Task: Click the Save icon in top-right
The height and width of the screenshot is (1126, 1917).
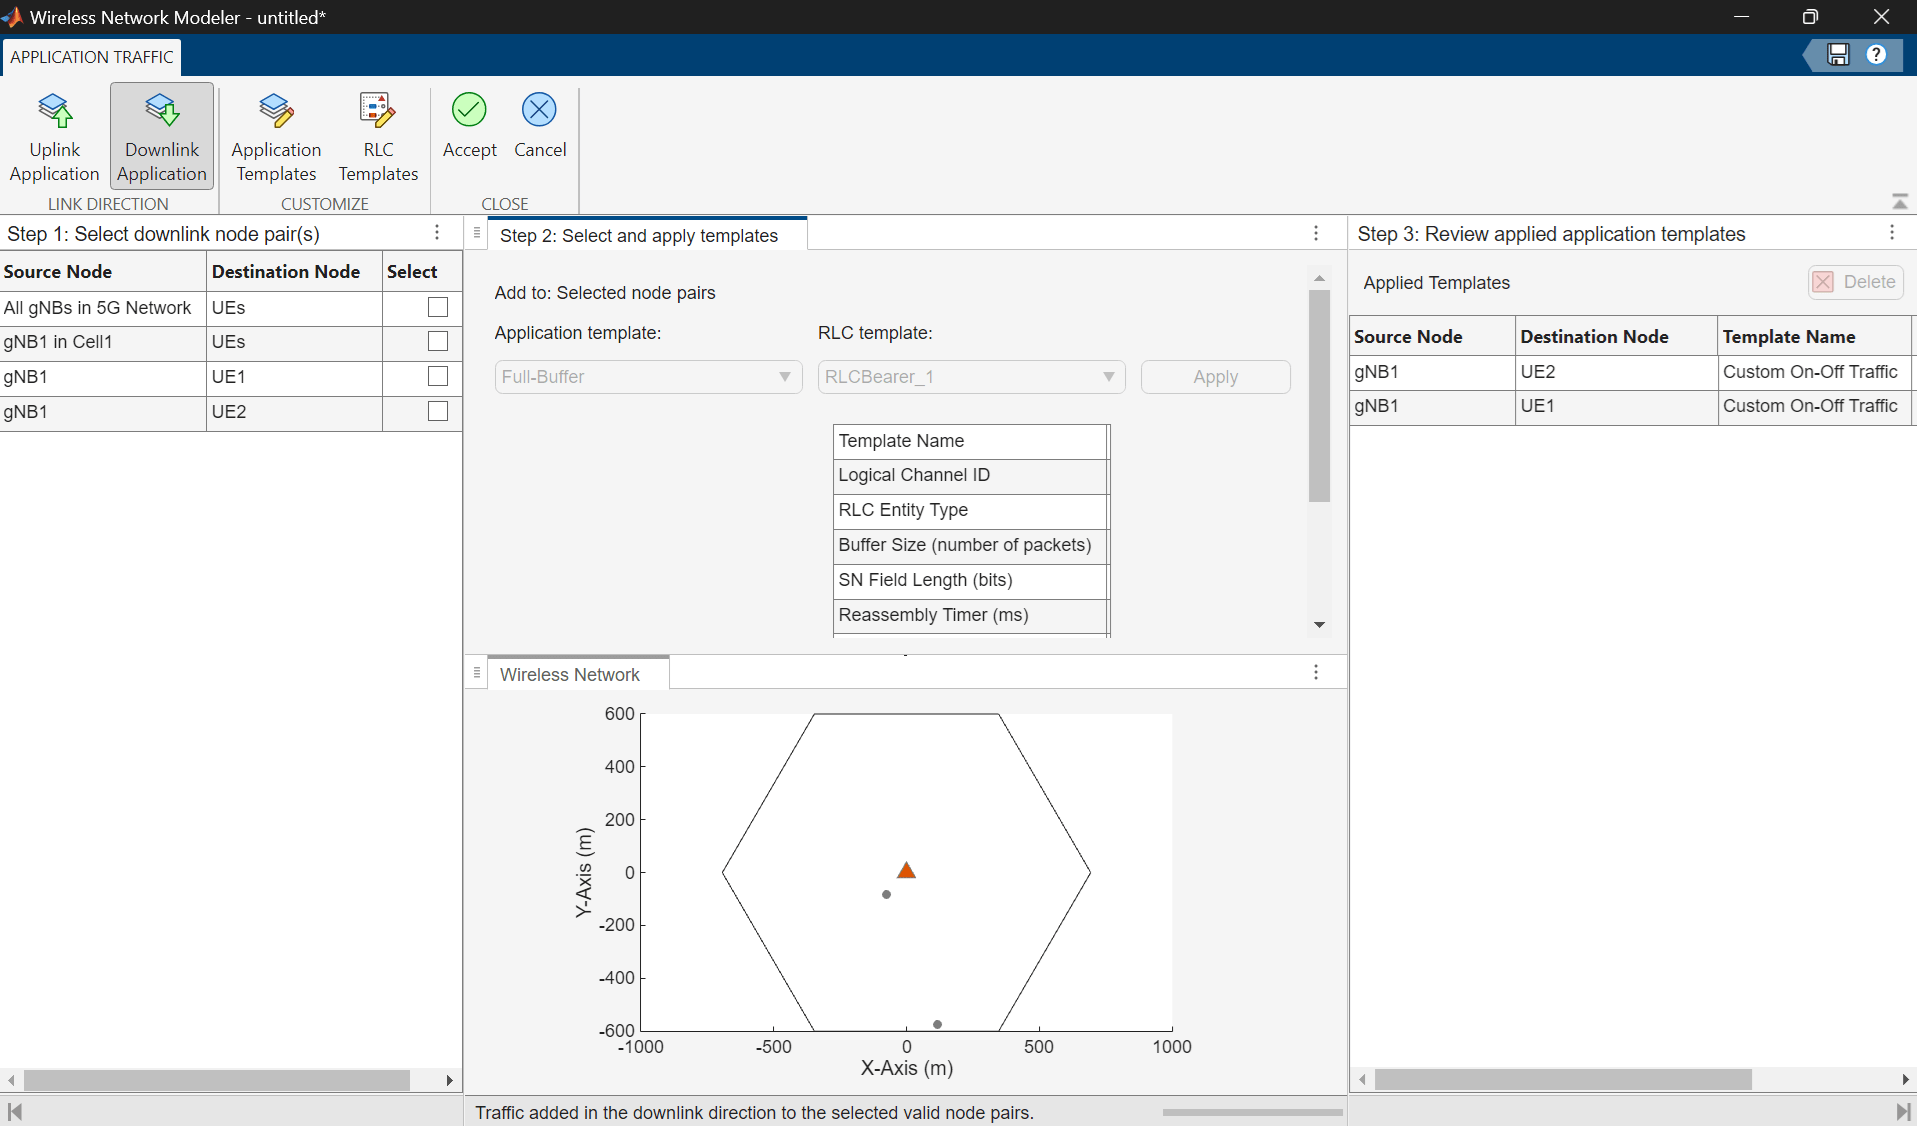Action: point(1838,55)
